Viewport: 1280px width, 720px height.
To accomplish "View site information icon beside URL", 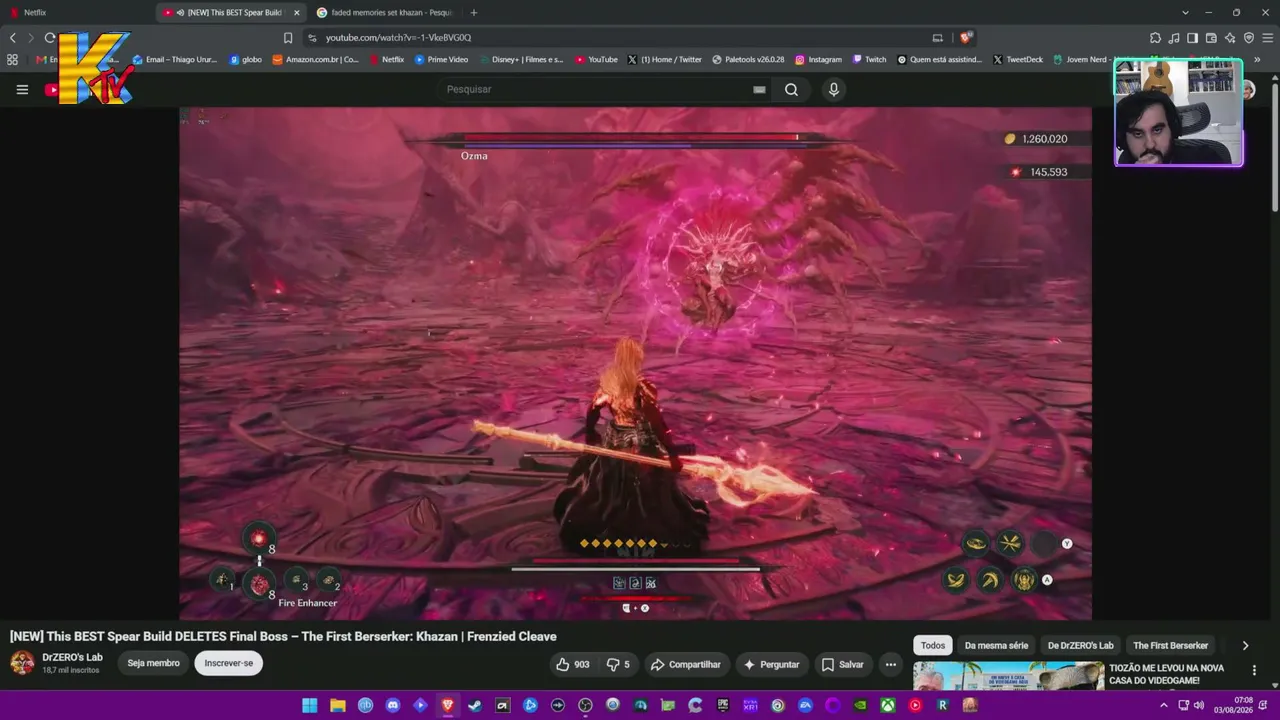I will pyautogui.click(x=312, y=38).
